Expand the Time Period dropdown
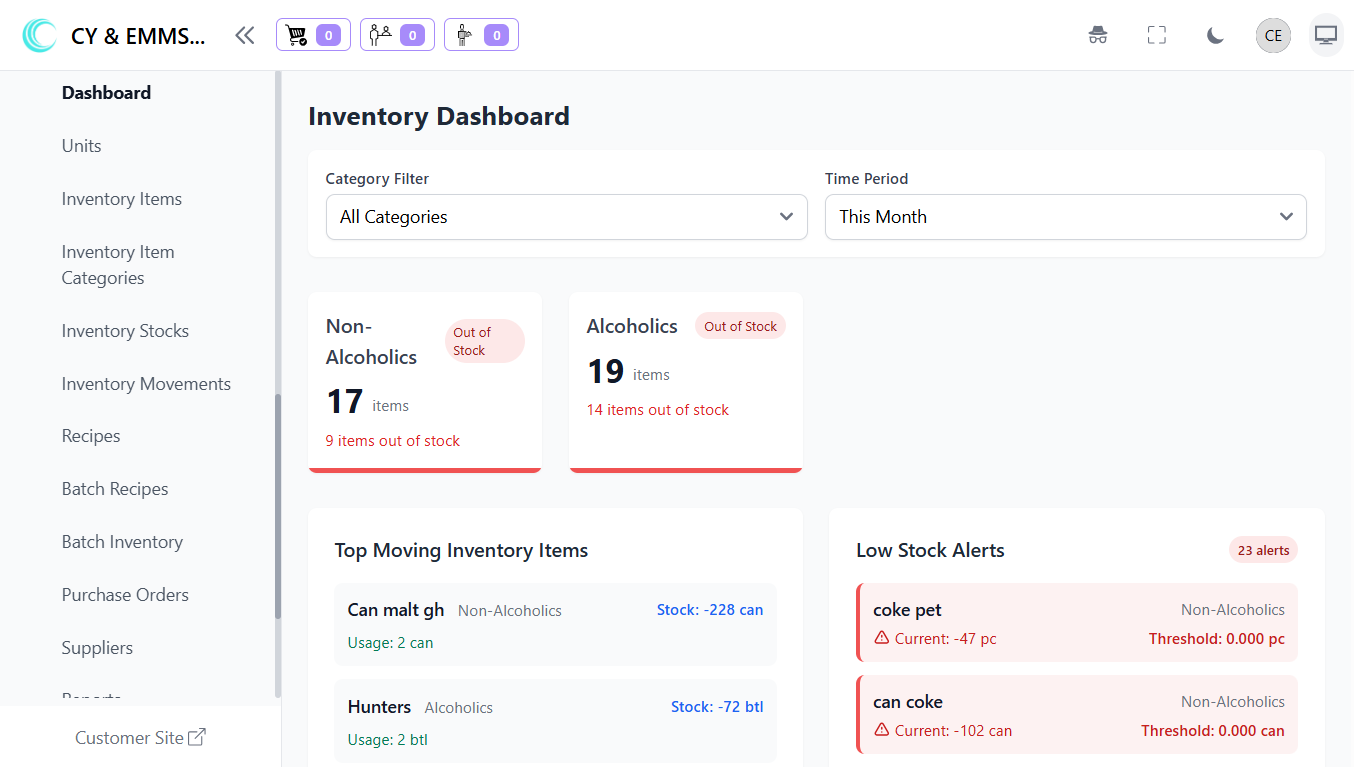The width and height of the screenshot is (1354, 767). coord(1065,217)
